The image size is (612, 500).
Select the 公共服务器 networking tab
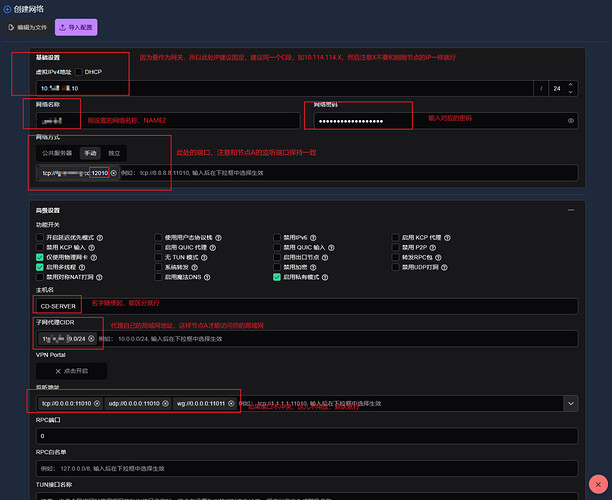tap(57, 153)
